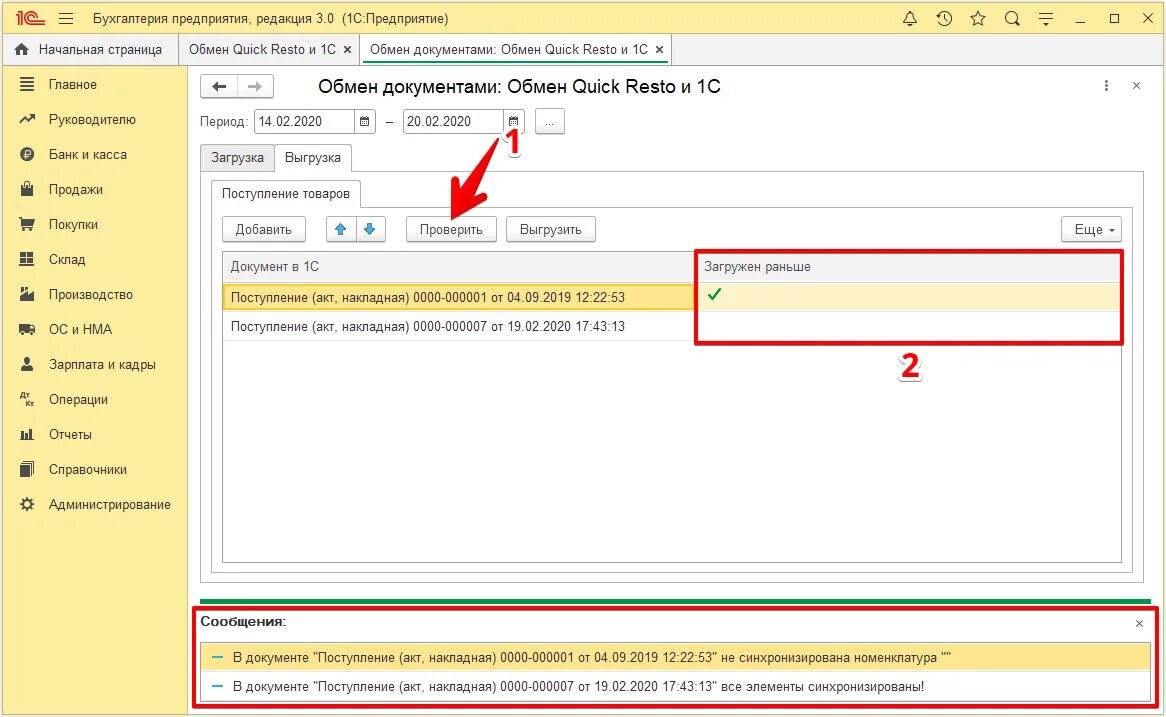Screen dimensions: 1166x717
Task: Open the Руководителю section
Action: pyautogui.click(x=94, y=120)
